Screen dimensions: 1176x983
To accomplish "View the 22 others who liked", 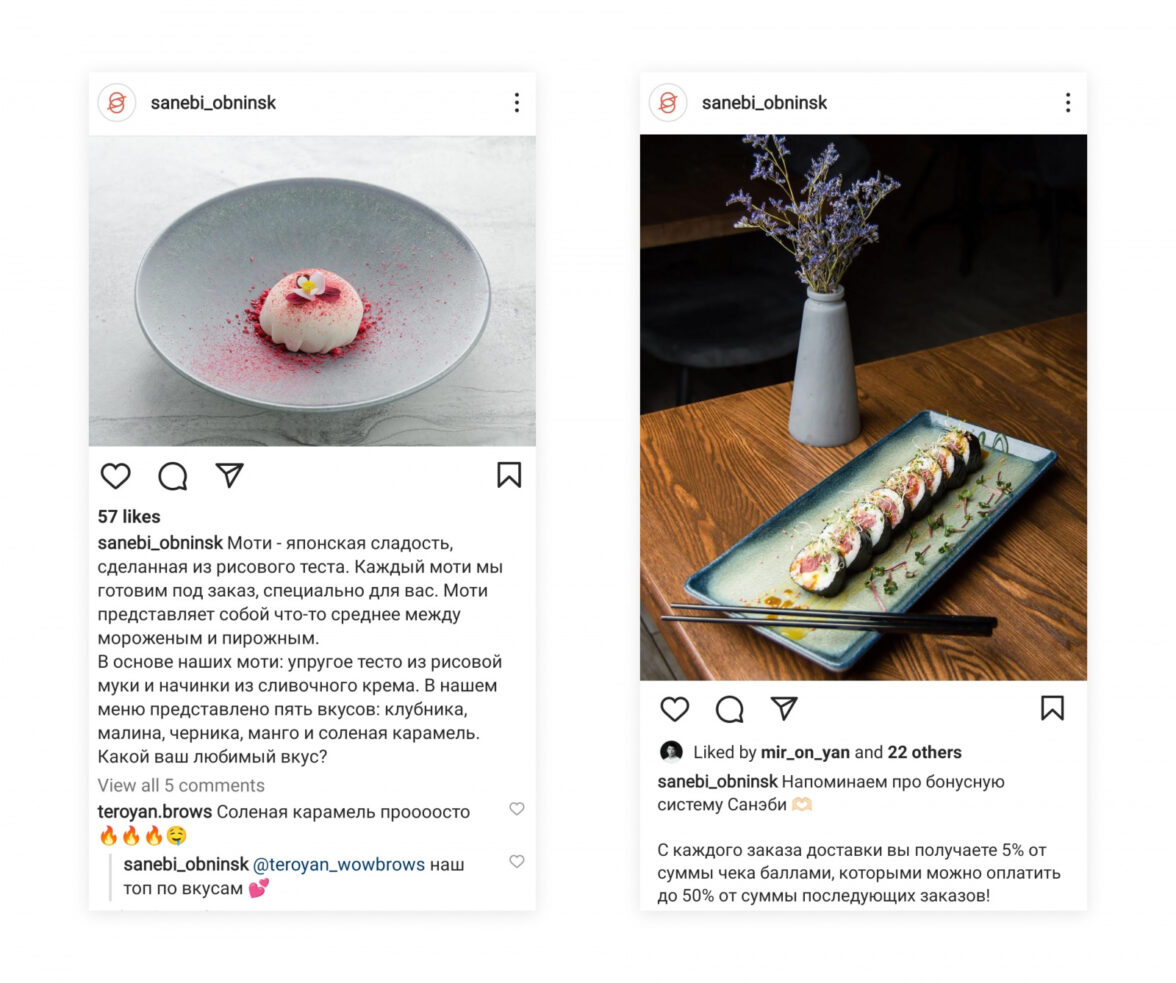I will (924, 752).
